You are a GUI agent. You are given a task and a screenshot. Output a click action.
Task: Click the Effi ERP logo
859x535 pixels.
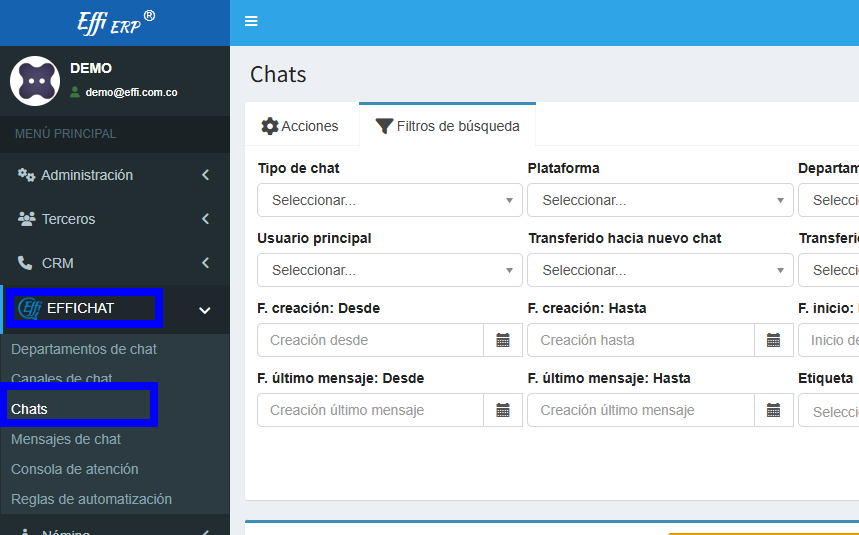pos(116,23)
